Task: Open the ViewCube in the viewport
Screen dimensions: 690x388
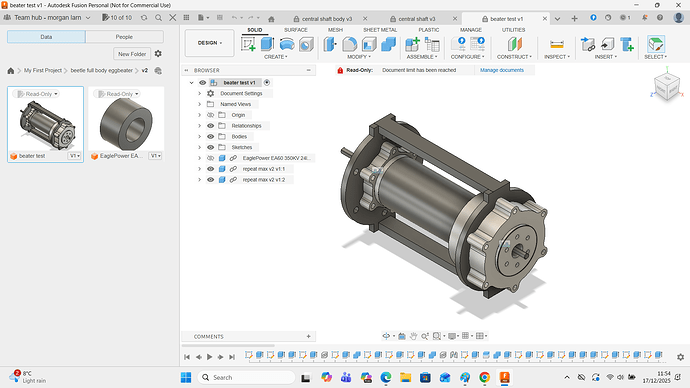Action: [x=667, y=87]
